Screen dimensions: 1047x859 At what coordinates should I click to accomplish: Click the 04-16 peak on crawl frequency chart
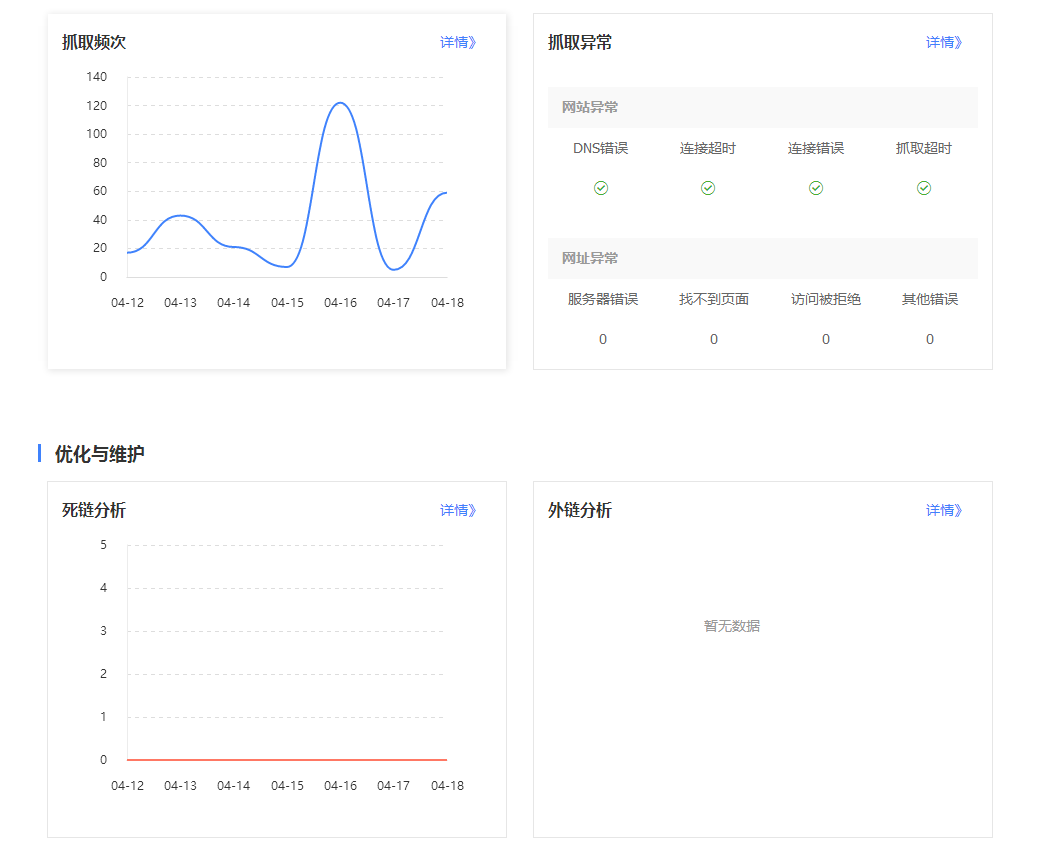click(x=340, y=103)
